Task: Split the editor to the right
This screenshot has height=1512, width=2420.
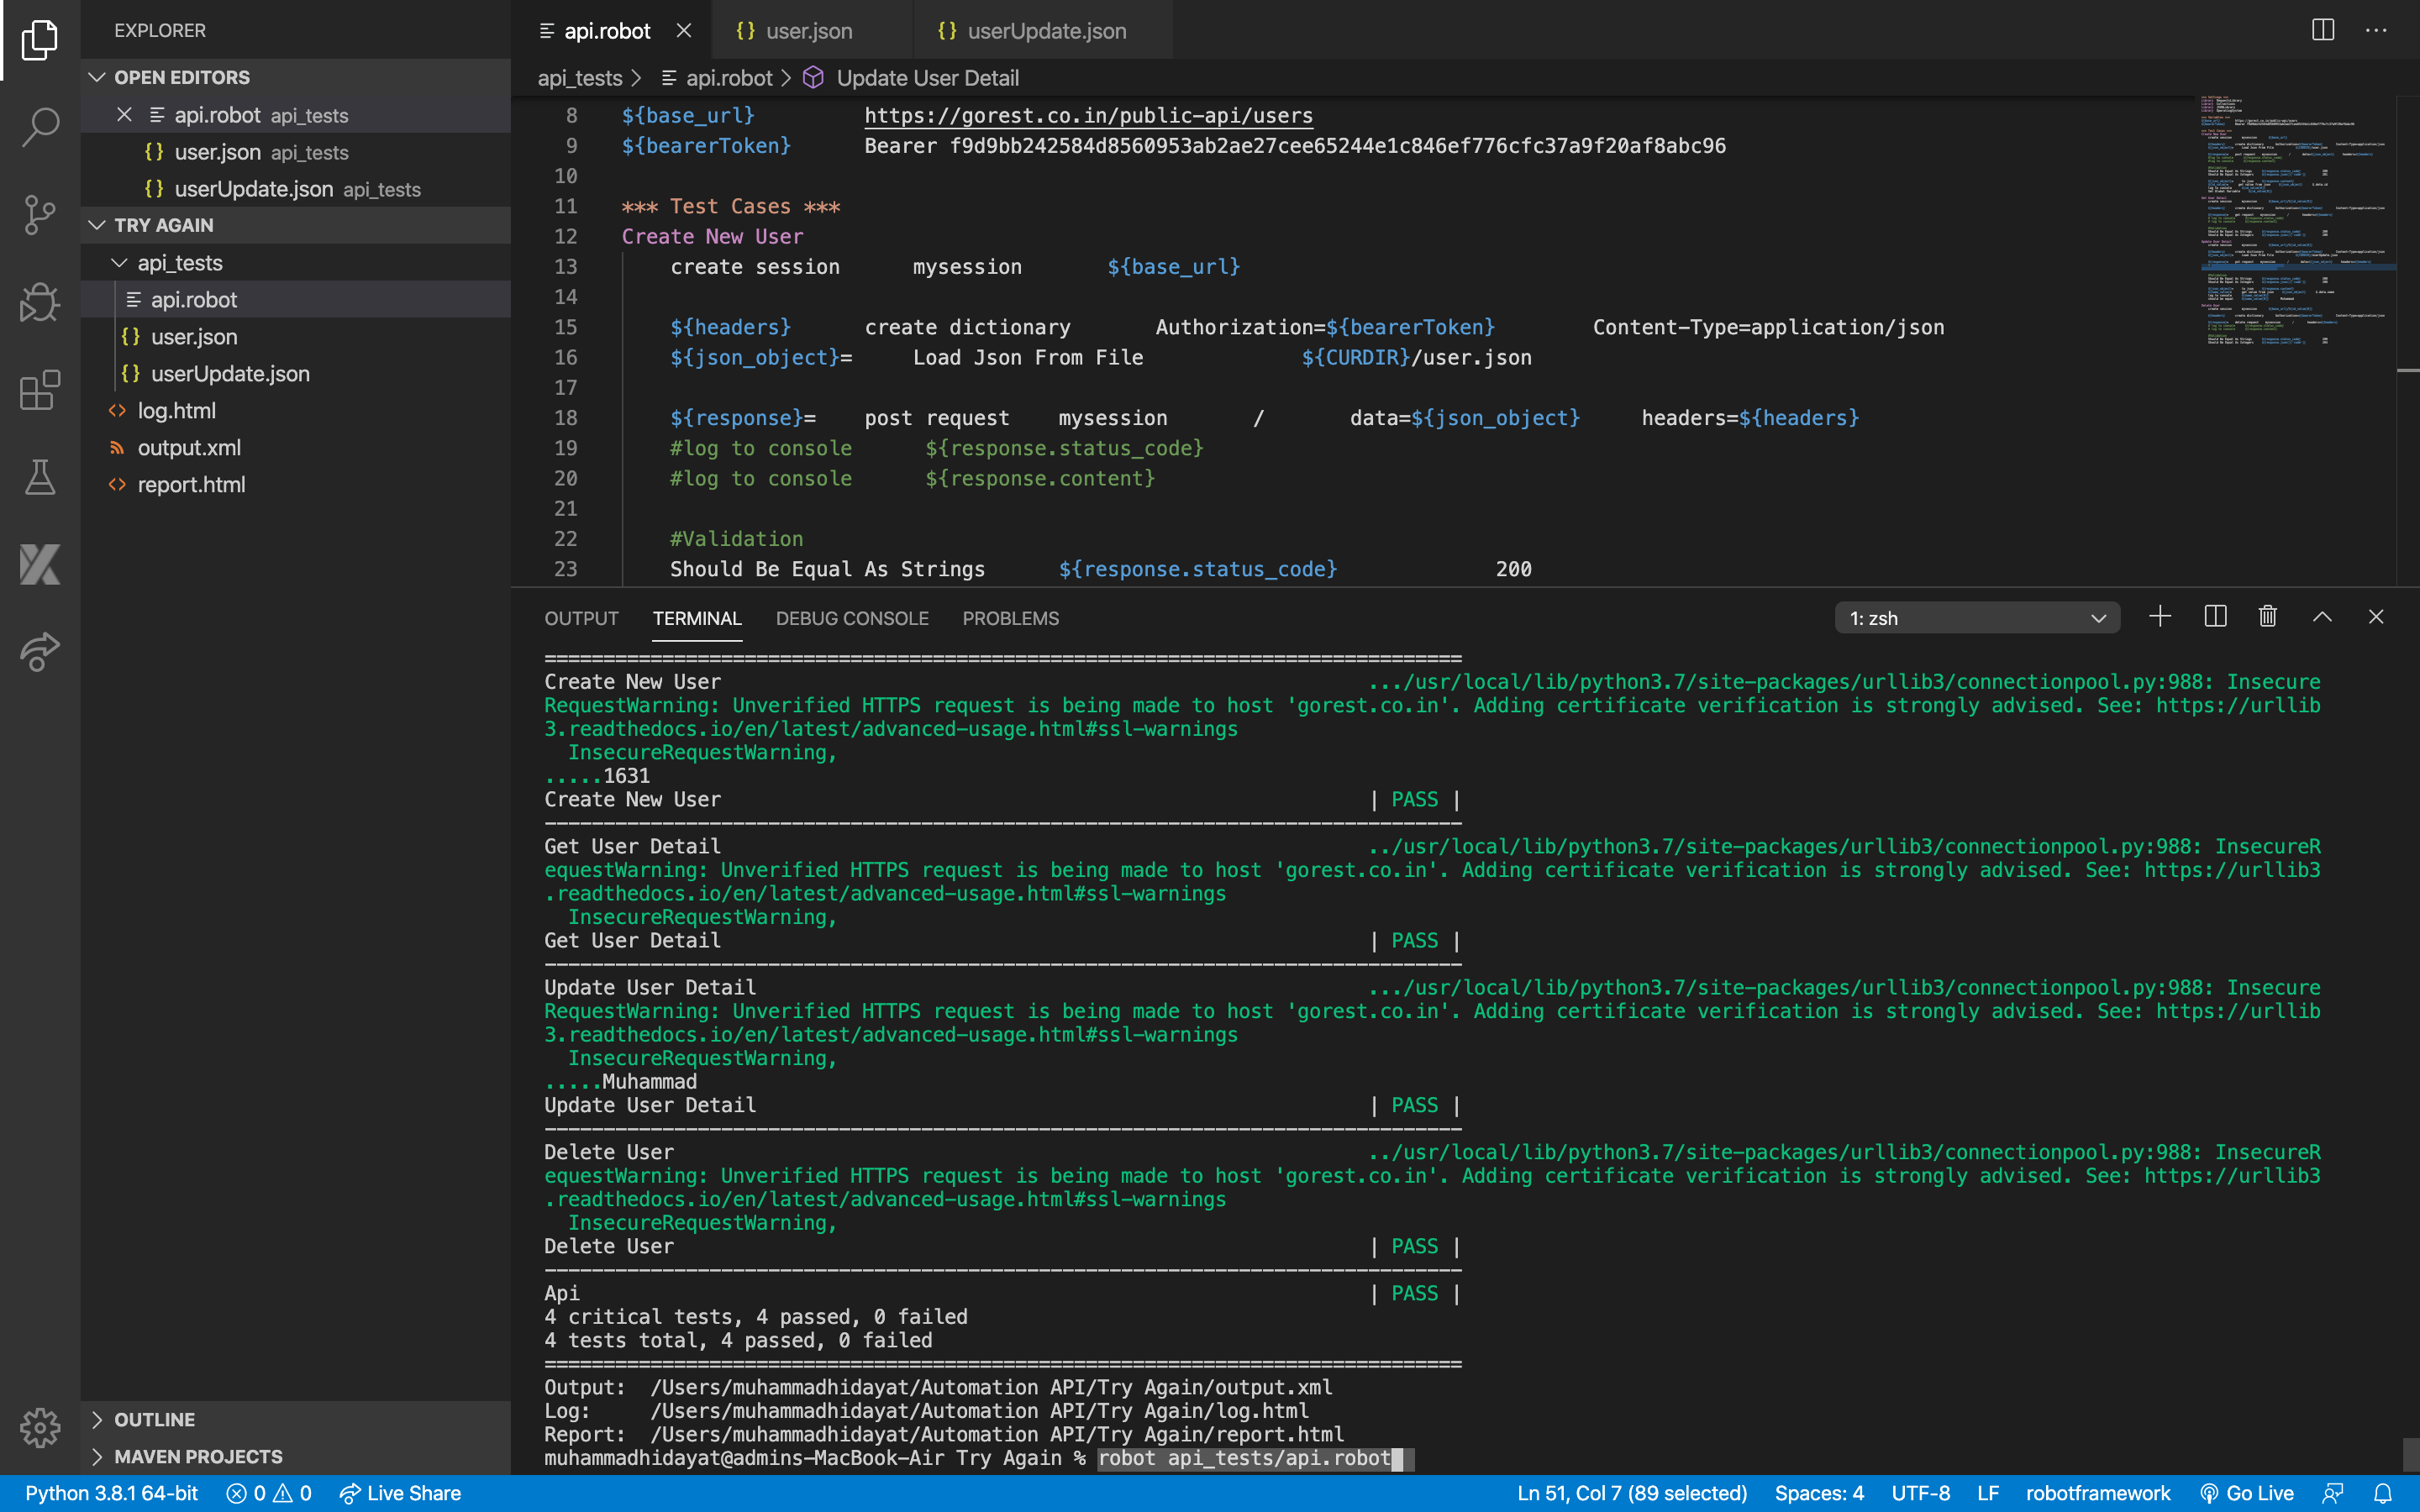Action: coord(2322,30)
